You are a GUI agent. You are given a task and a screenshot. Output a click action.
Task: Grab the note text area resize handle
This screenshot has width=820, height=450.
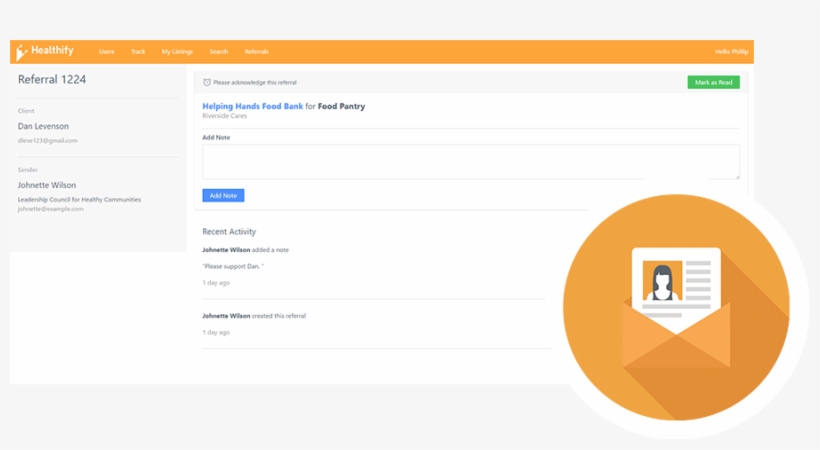click(737, 177)
